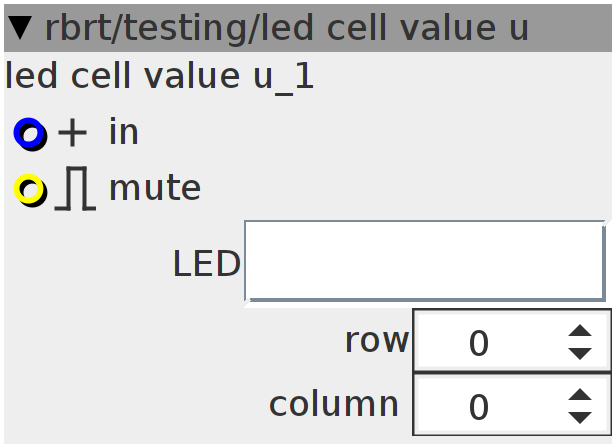This screenshot has width=616, height=448.
Task: Click the blue 'in' inlet circle
Action: (x=29, y=132)
